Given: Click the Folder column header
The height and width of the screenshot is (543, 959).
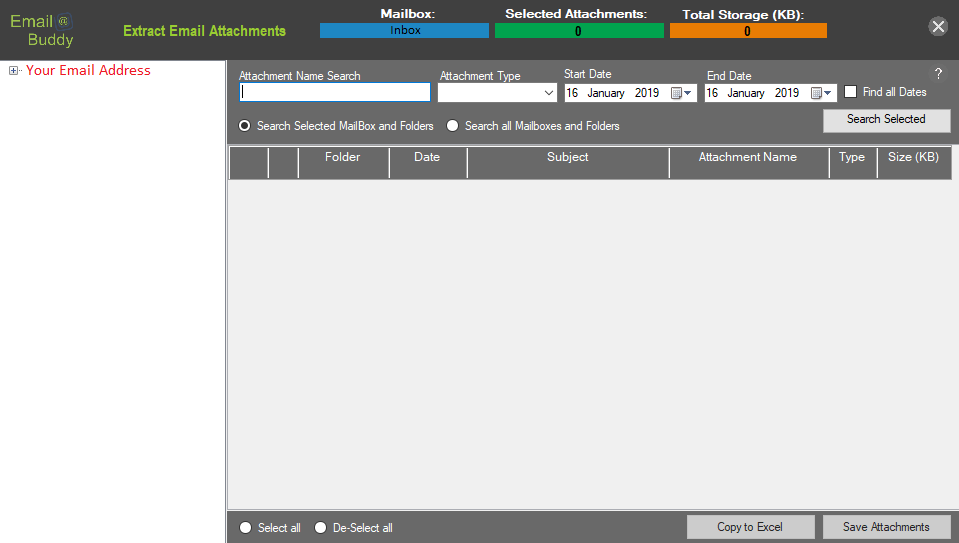Looking at the screenshot, I should (343, 162).
